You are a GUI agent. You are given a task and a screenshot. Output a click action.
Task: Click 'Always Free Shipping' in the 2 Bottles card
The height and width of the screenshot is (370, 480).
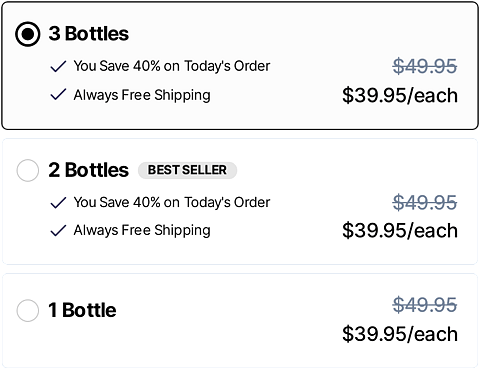[142, 231]
